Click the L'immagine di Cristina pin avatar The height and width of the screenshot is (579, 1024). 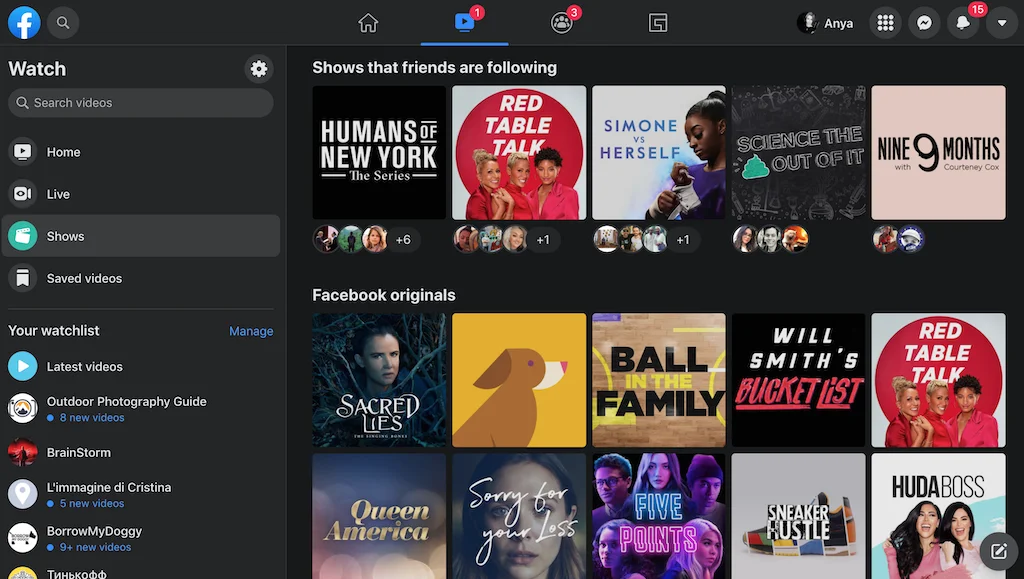point(23,494)
